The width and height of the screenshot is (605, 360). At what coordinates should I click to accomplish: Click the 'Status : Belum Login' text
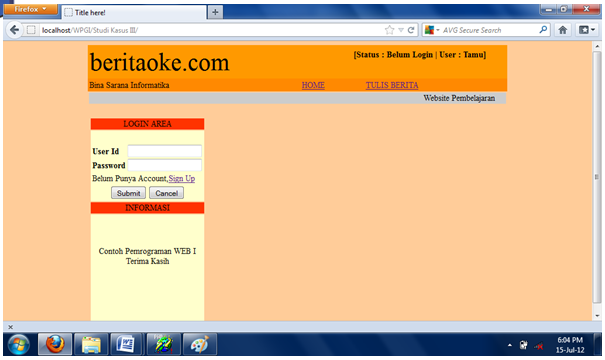point(394,55)
